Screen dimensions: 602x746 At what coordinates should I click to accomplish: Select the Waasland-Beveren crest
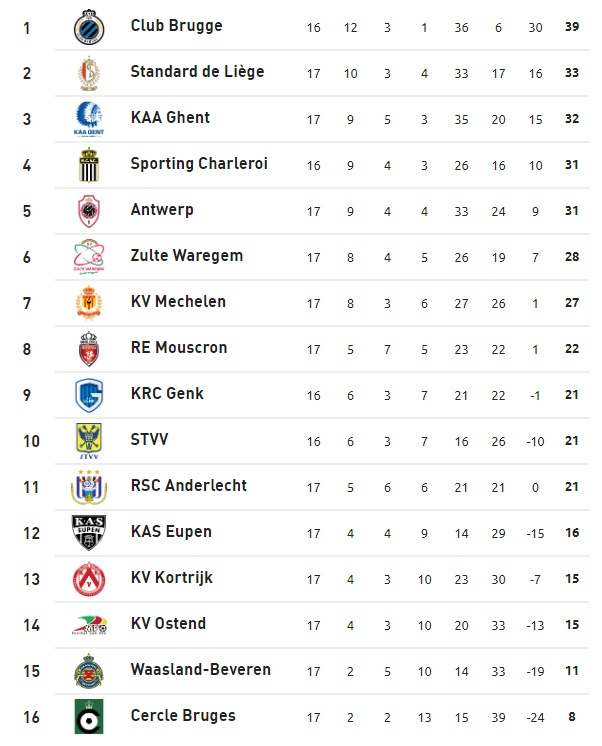click(89, 671)
